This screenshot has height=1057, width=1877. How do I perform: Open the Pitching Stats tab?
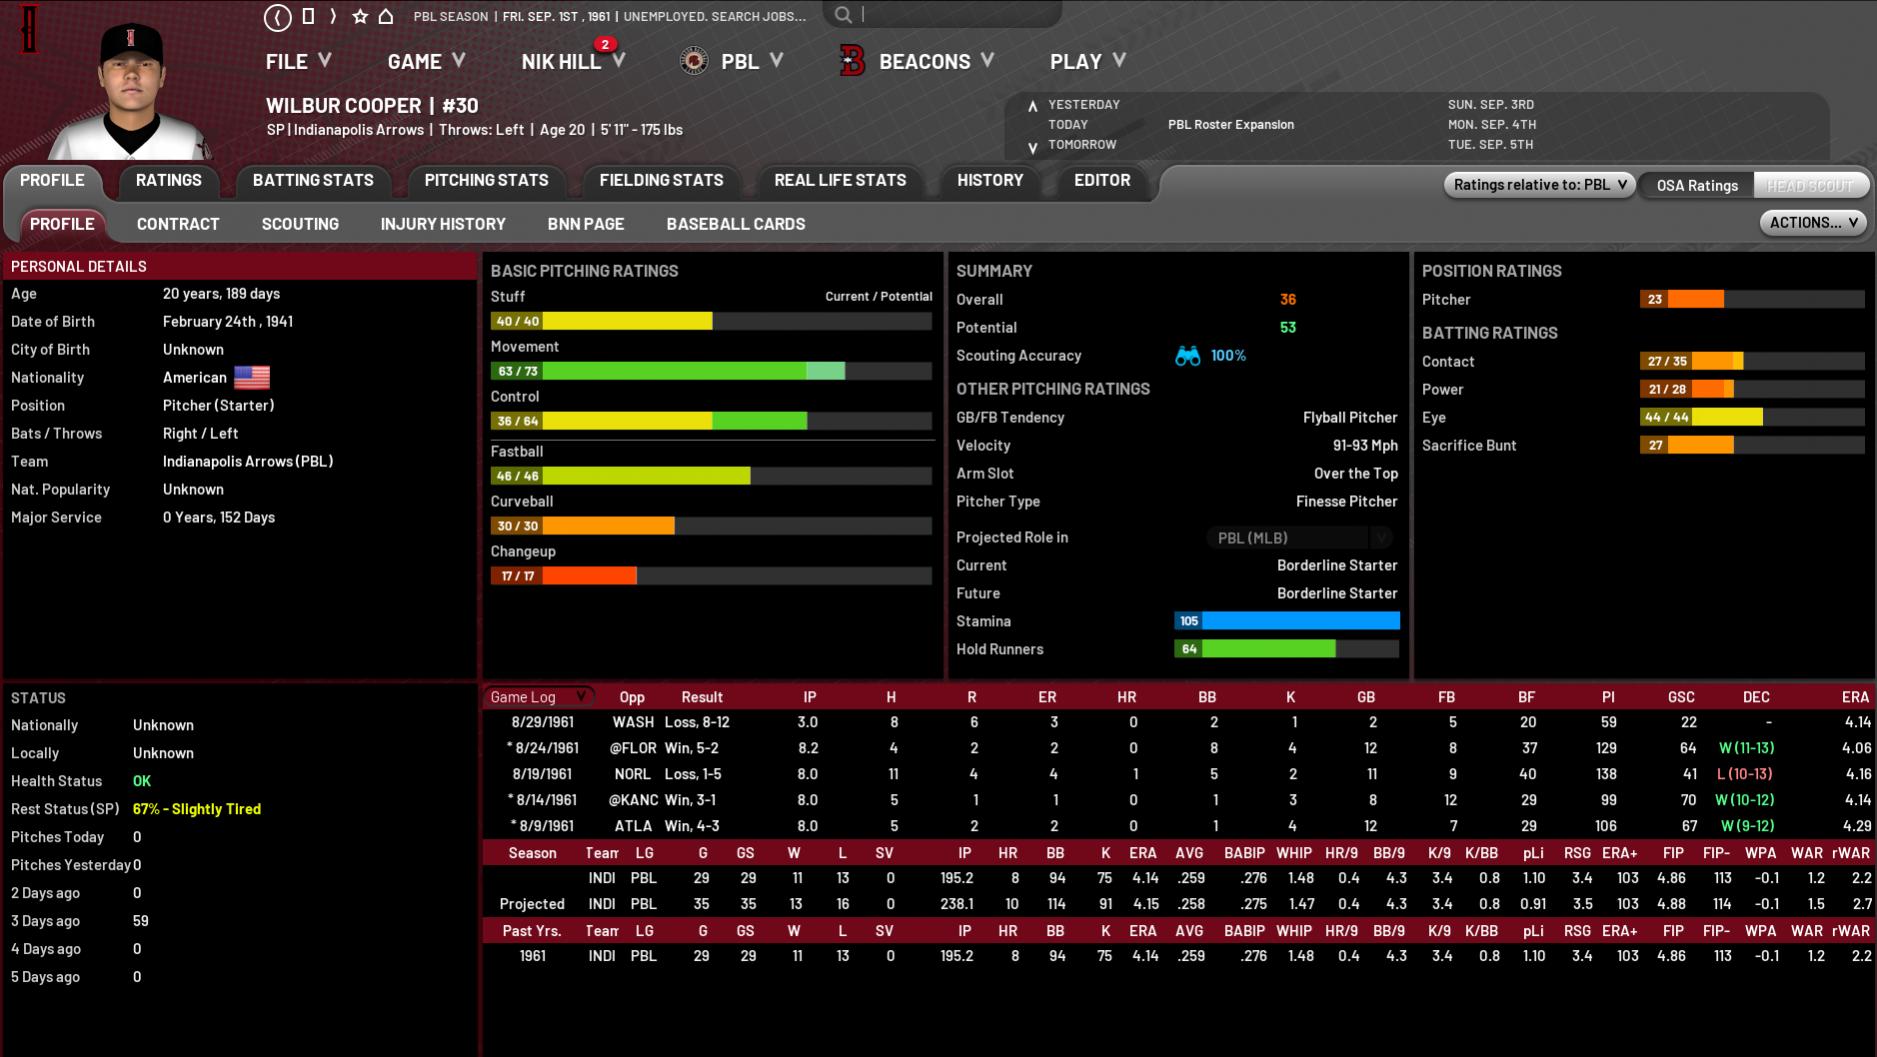[x=486, y=180]
